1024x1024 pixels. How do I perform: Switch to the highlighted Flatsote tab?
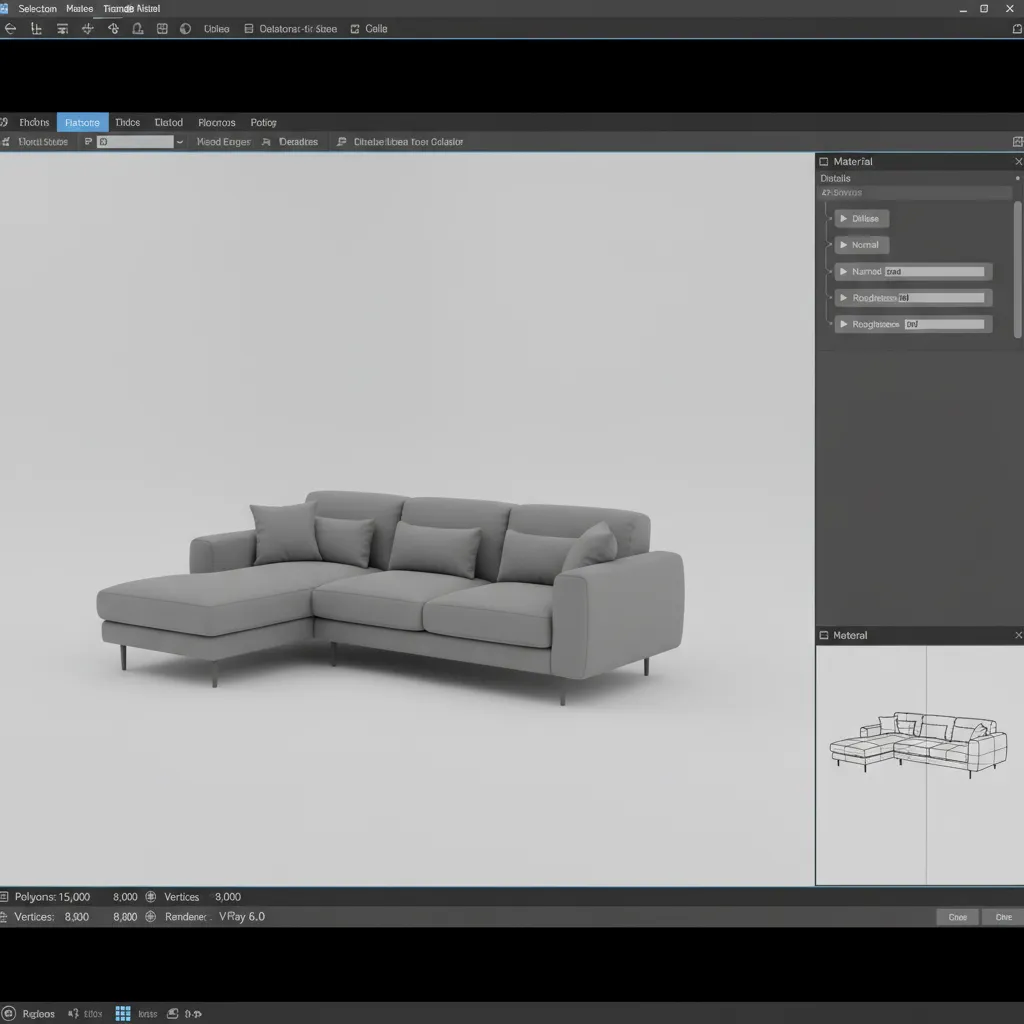(82, 121)
